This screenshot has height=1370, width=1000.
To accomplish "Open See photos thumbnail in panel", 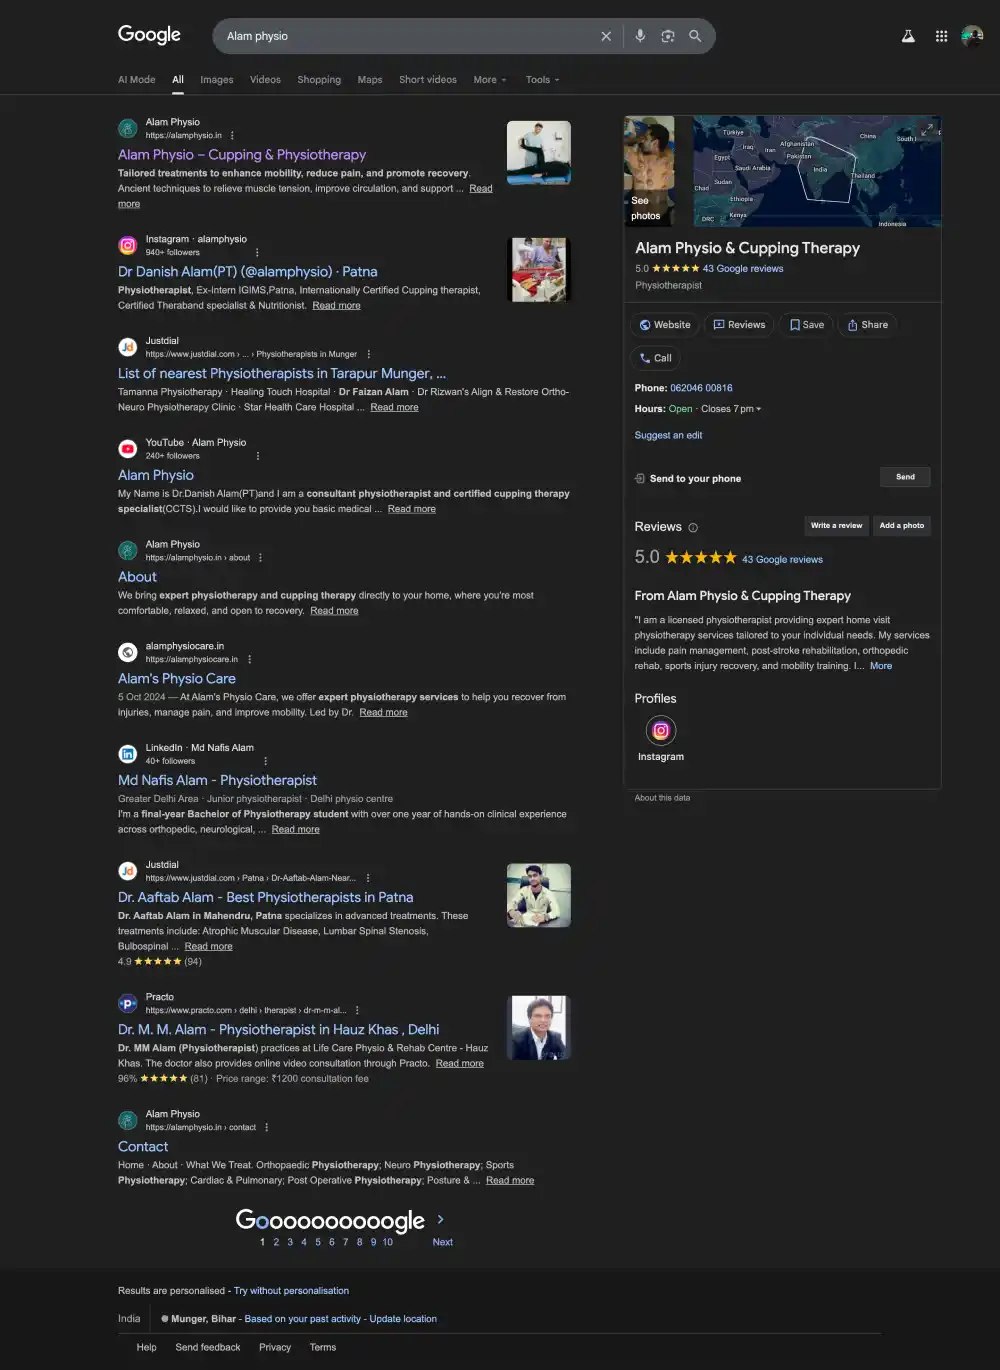I will tap(649, 170).
